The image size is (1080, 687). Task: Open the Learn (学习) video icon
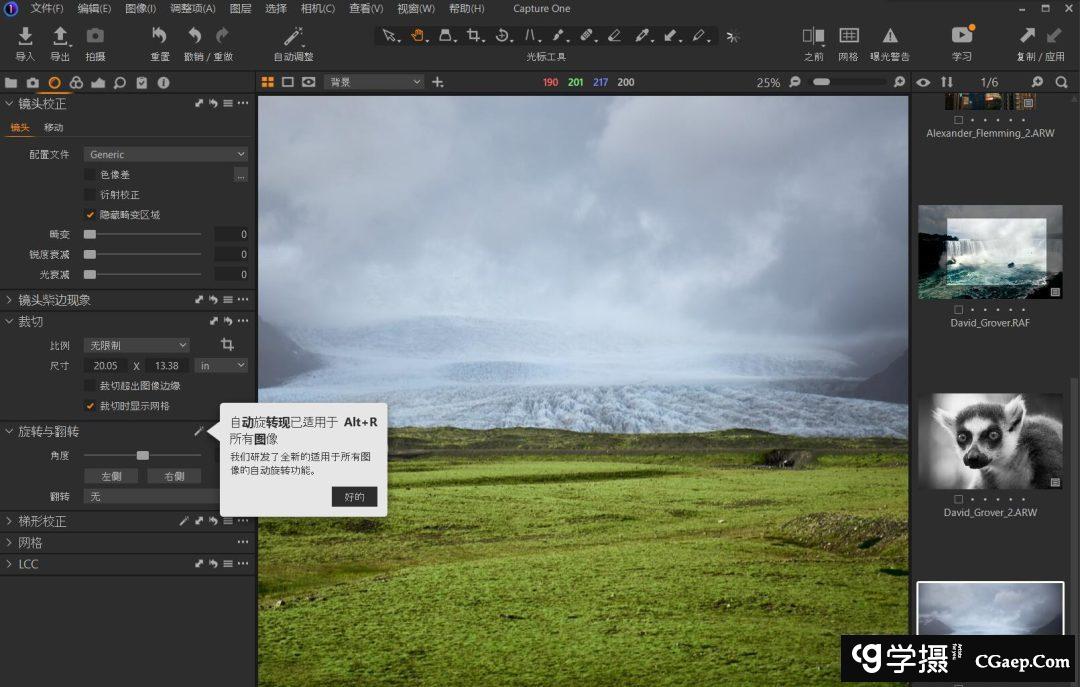[x=962, y=37]
